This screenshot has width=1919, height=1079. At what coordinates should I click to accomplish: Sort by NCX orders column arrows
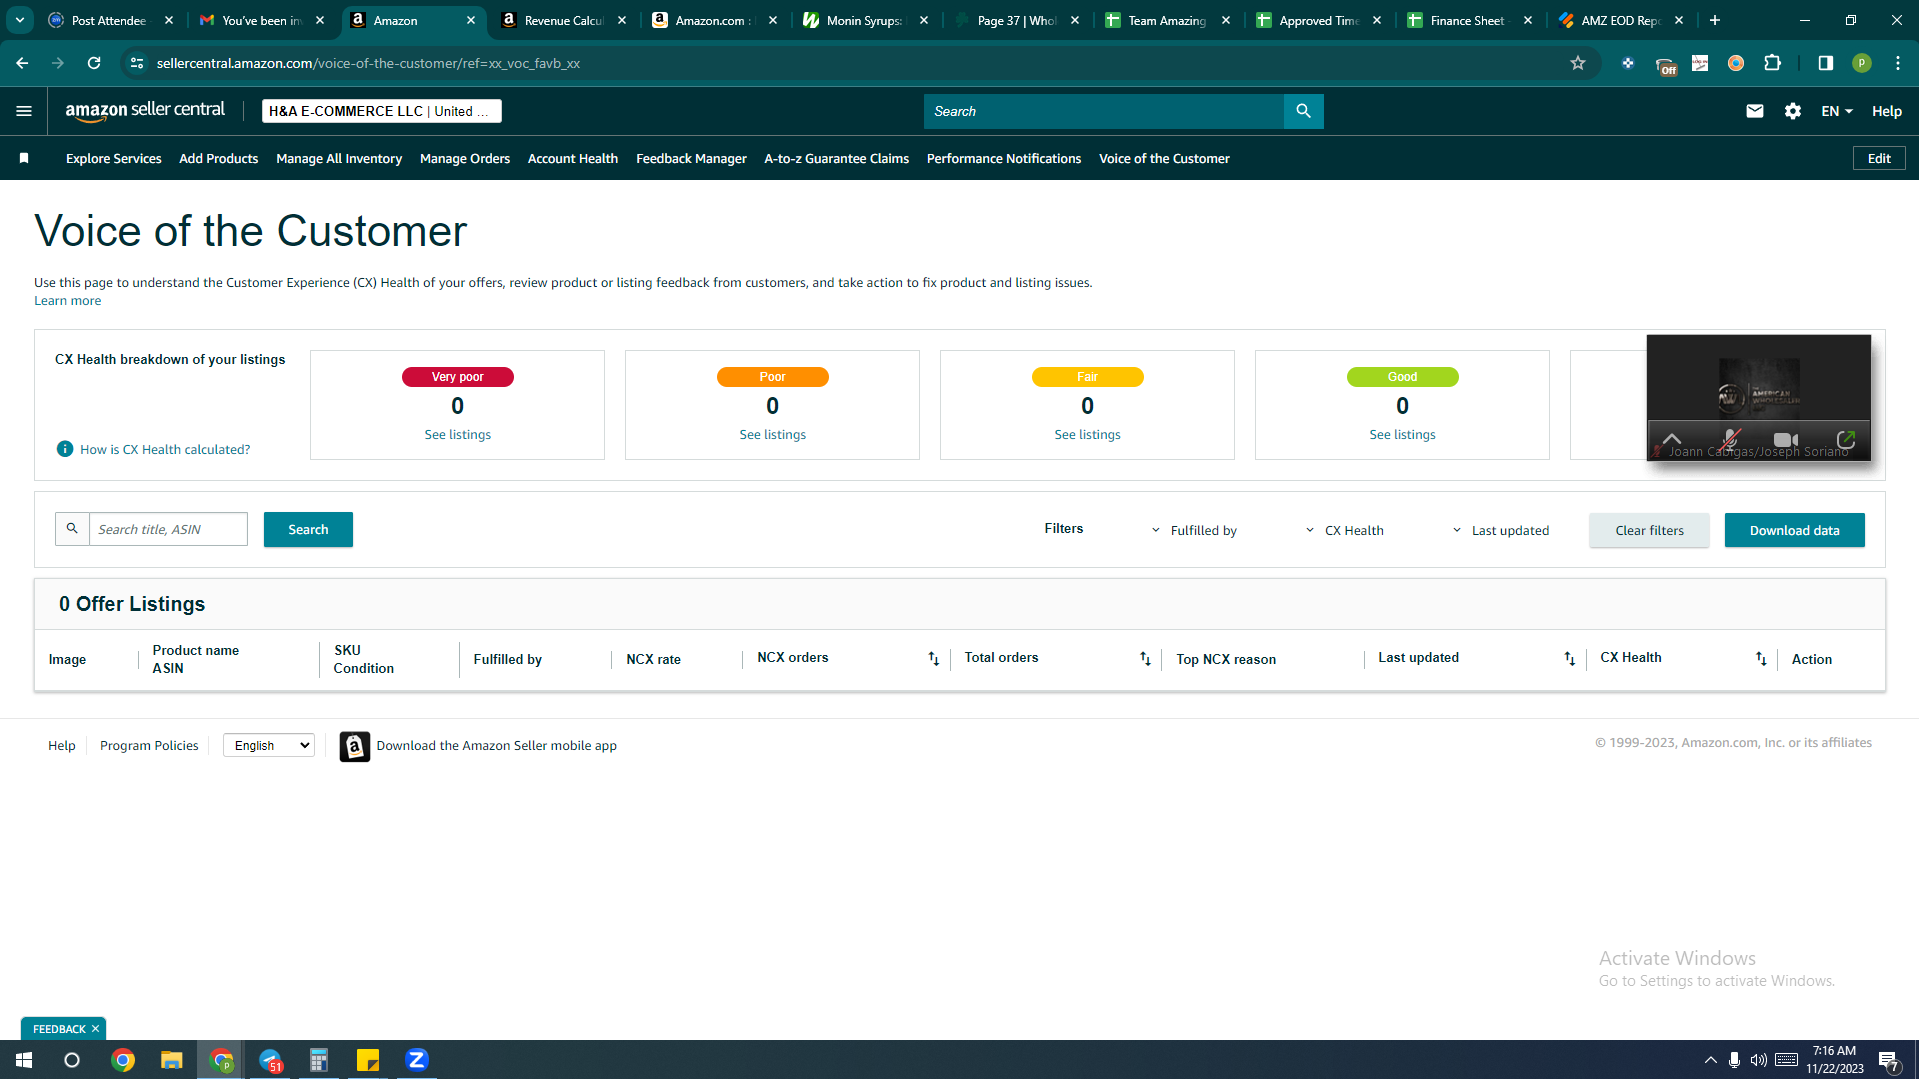tap(933, 658)
